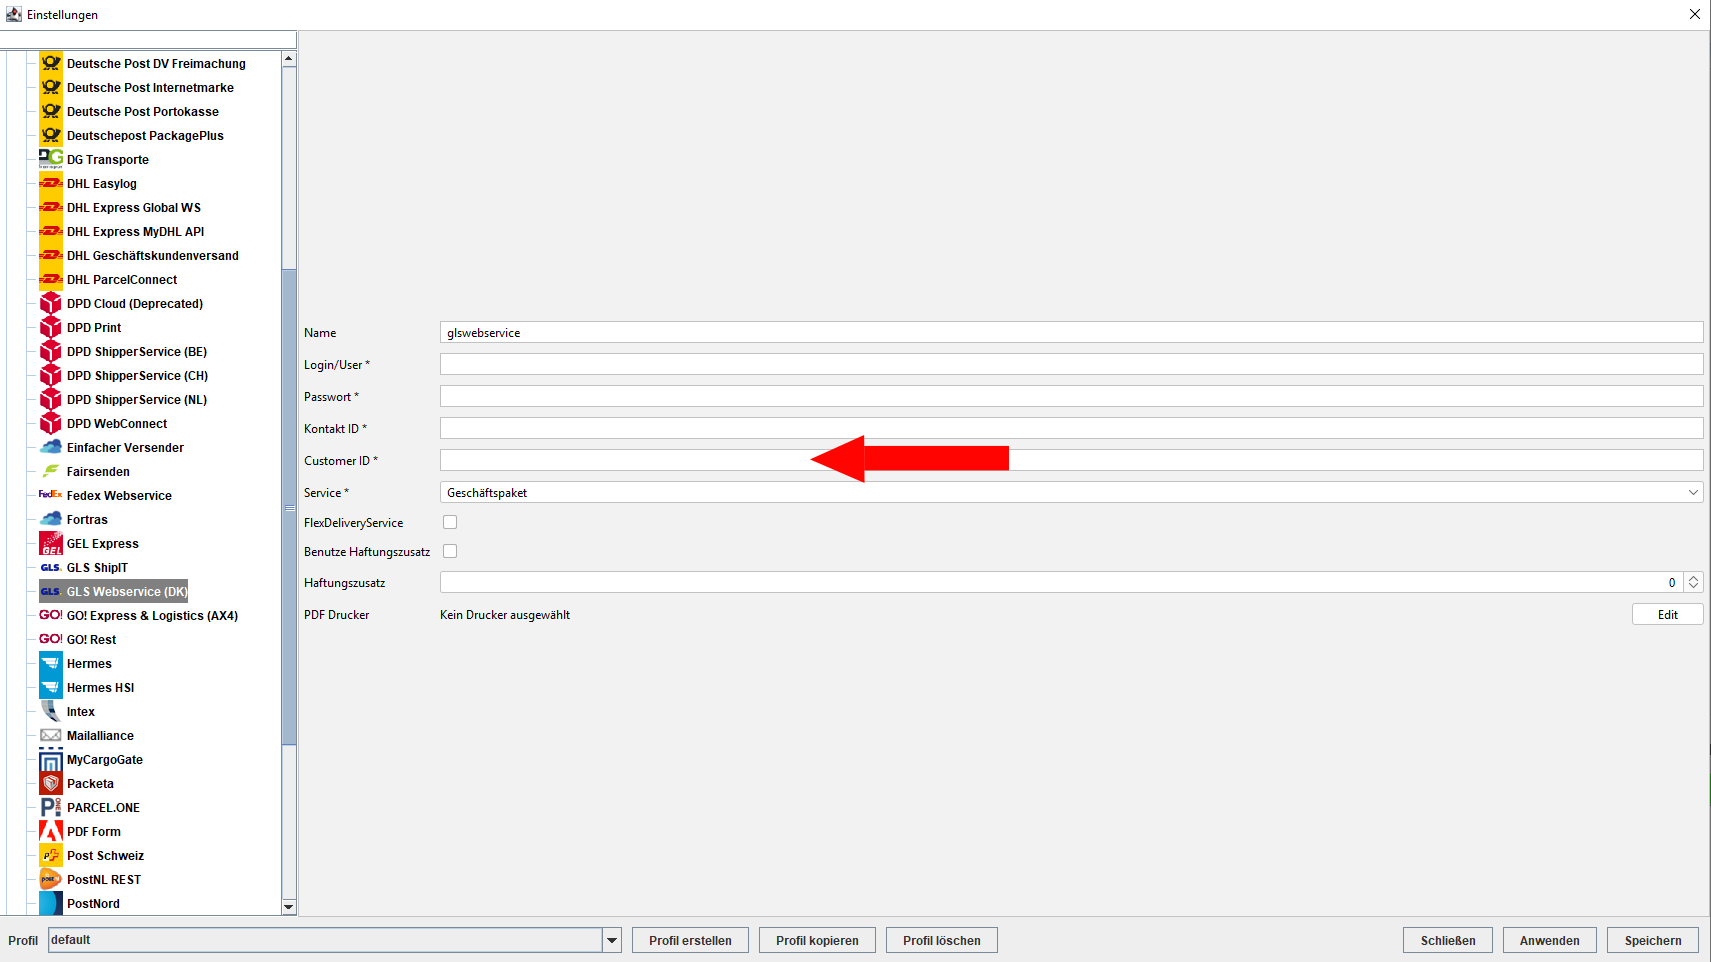Click Profil löschen button
The width and height of the screenshot is (1711, 962).
[x=941, y=940]
